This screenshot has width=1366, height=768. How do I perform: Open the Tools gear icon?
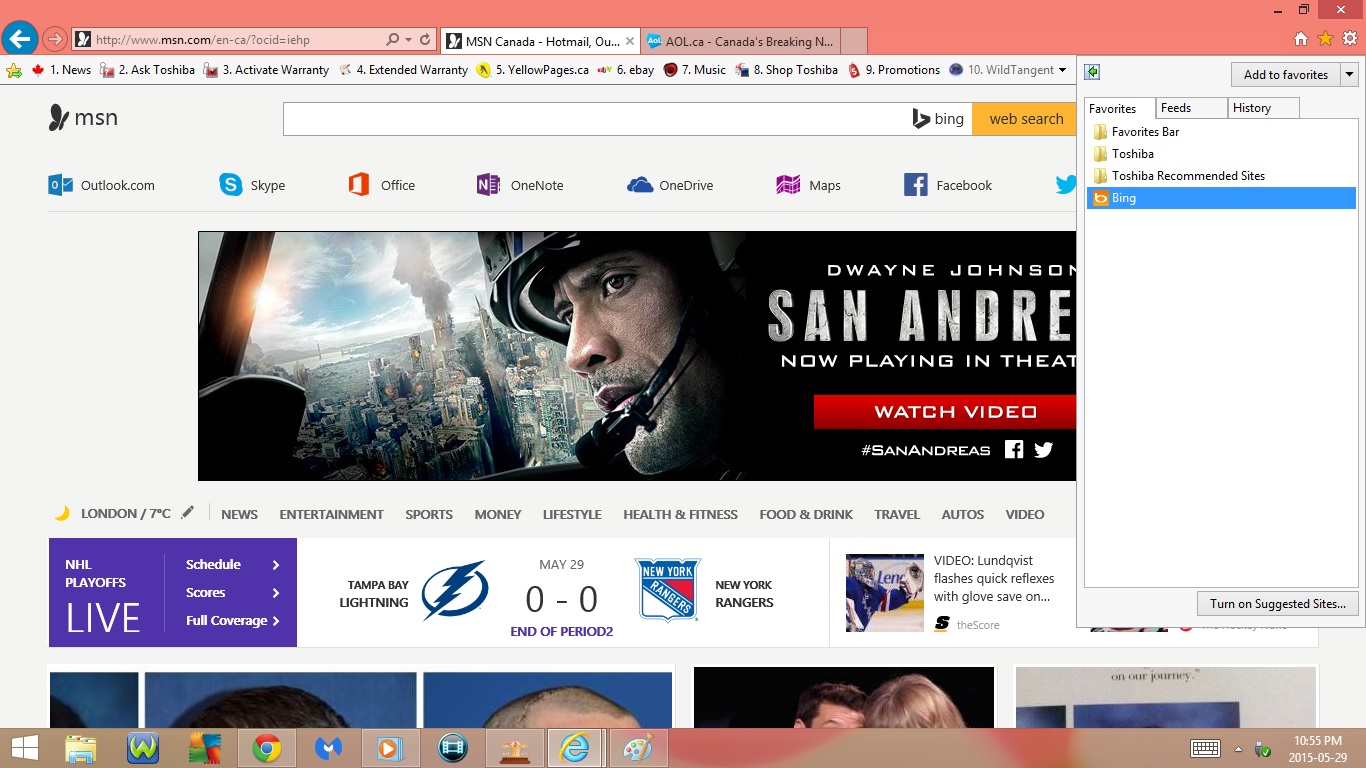(1350, 39)
